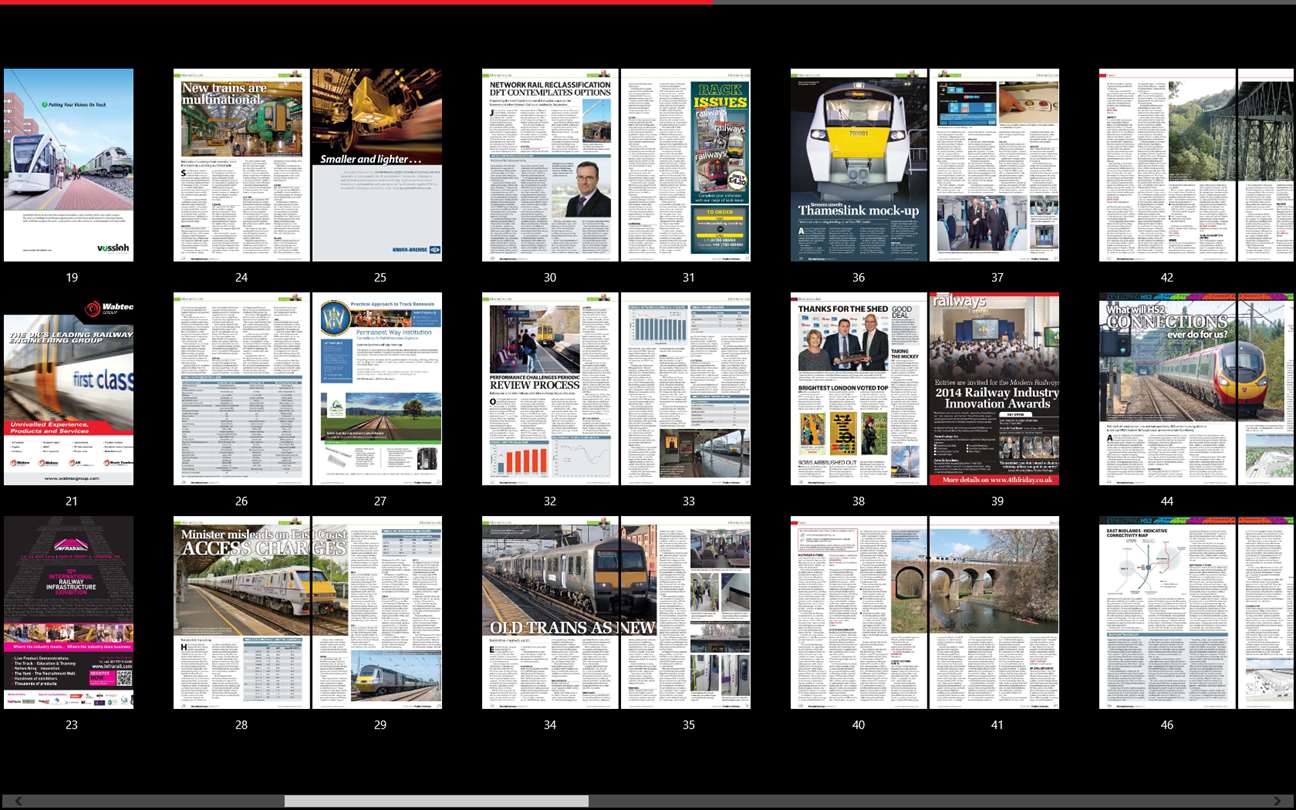The image size is (1296, 810).
Task: Open page 21 Wabtec advert thumbnail
Action: click(68, 389)
